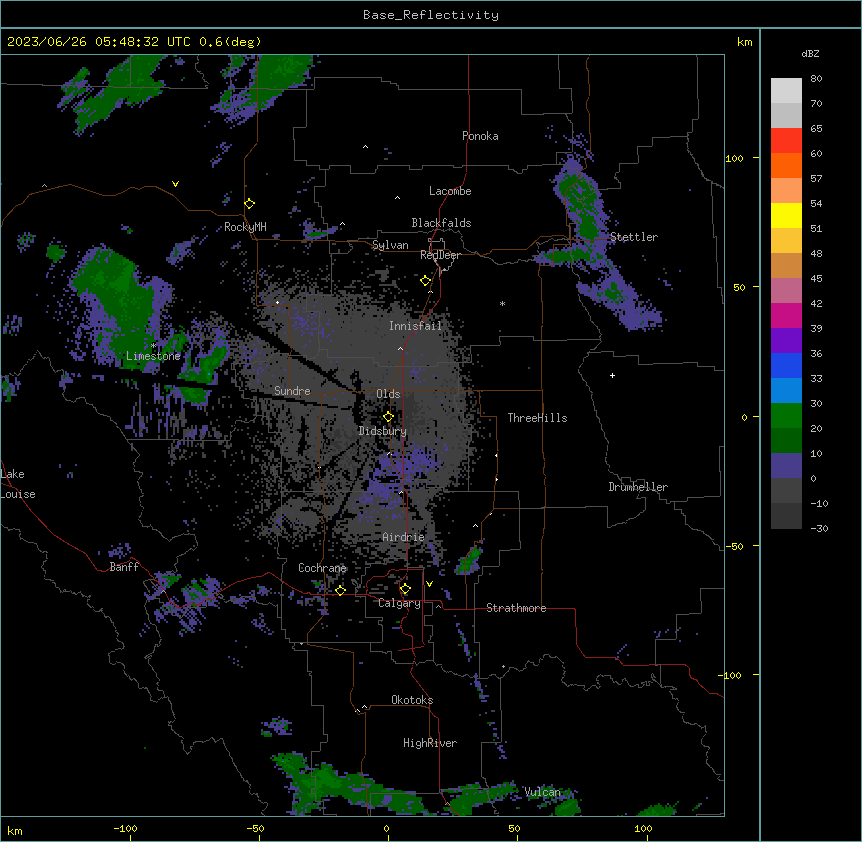The image size is (862, 842).
Task: Click the Sylvan map label
Action: (390, 245)
